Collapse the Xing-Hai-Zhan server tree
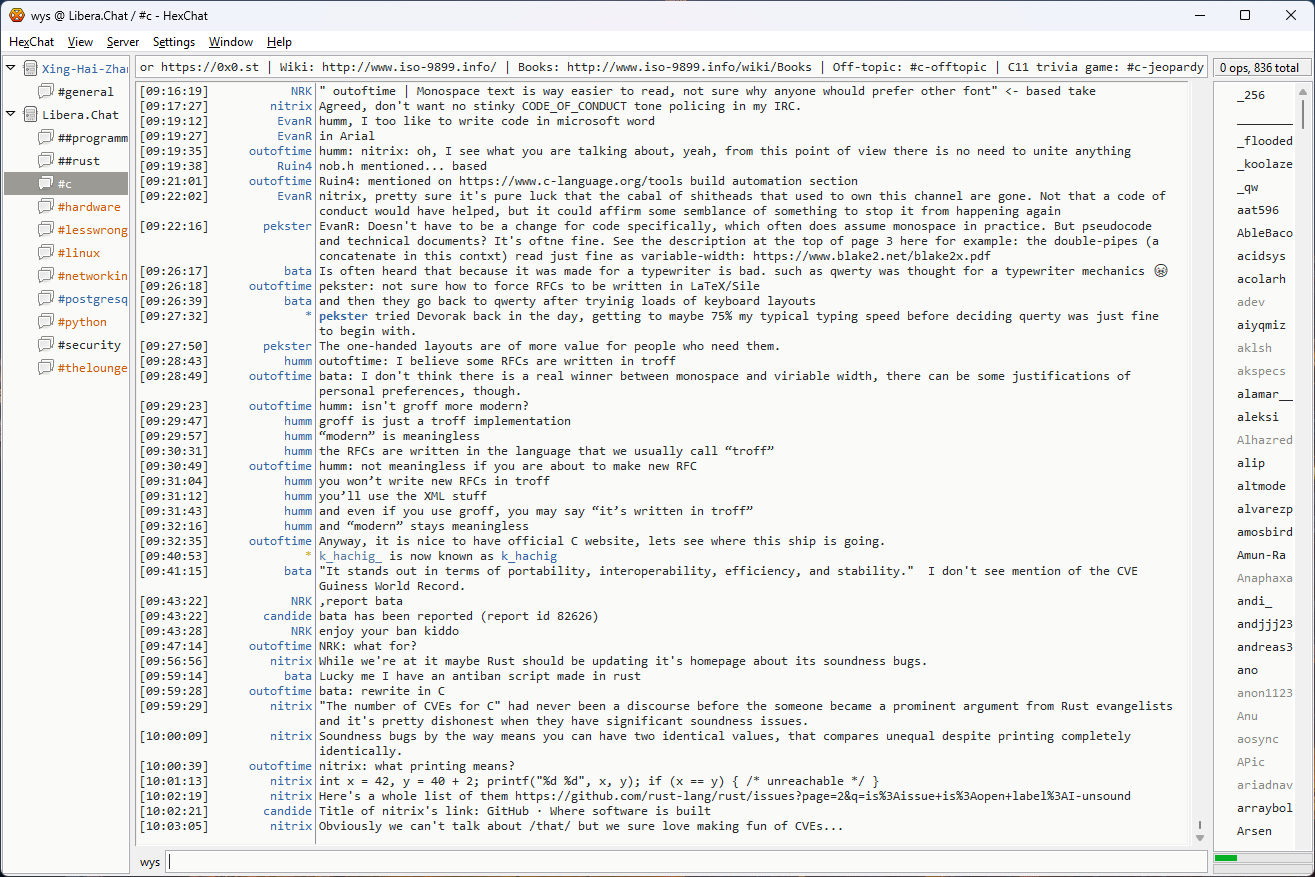Viewport: 1315px width, 877px height. [x=11, y=69]
